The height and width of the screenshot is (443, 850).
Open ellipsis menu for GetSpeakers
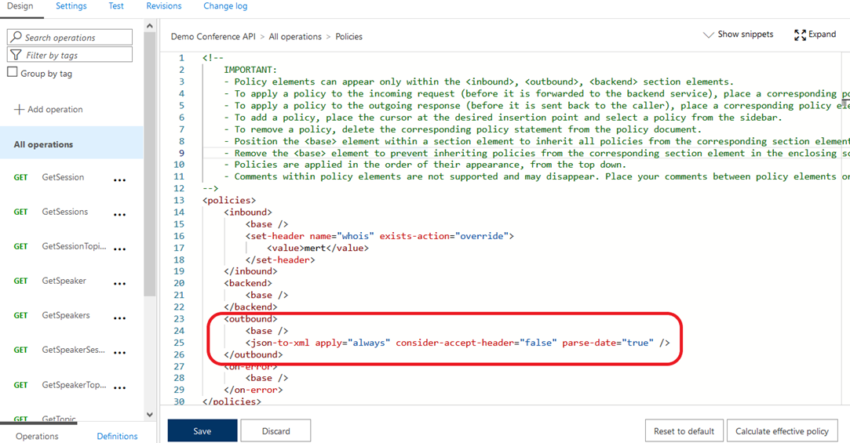(x=120, y=318)
